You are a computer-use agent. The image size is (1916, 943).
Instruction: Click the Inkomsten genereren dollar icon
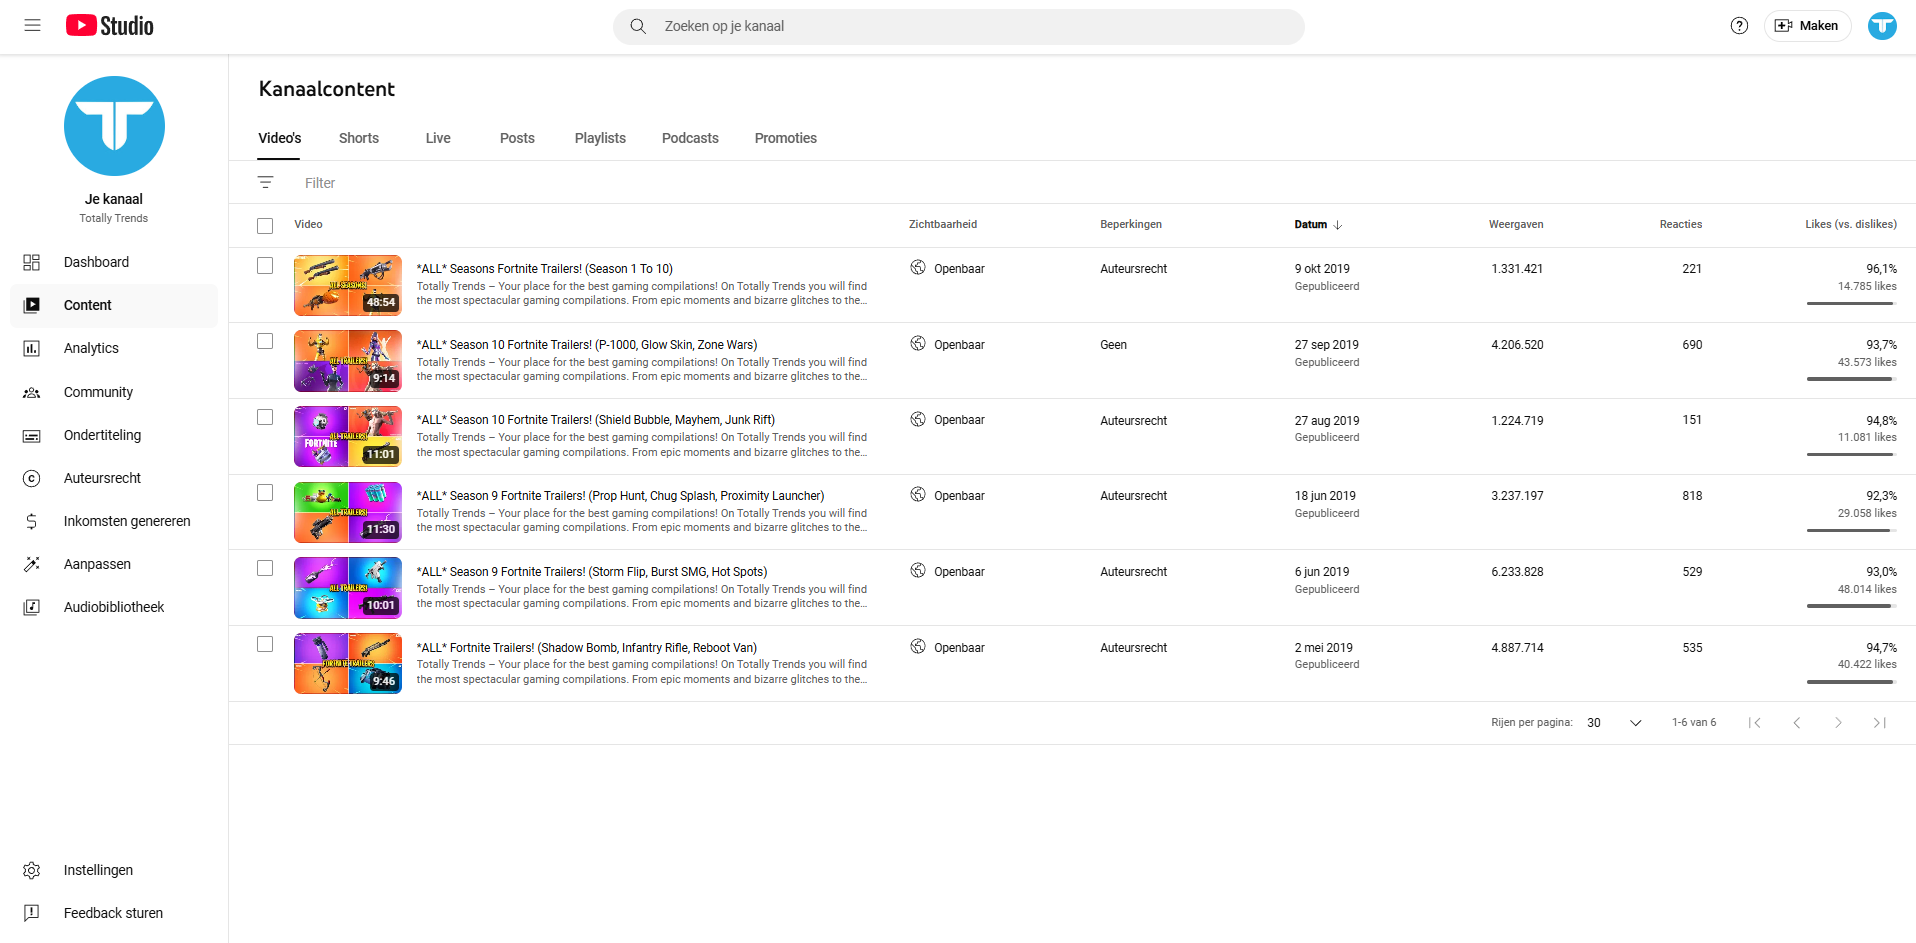(x=32, y=521)
